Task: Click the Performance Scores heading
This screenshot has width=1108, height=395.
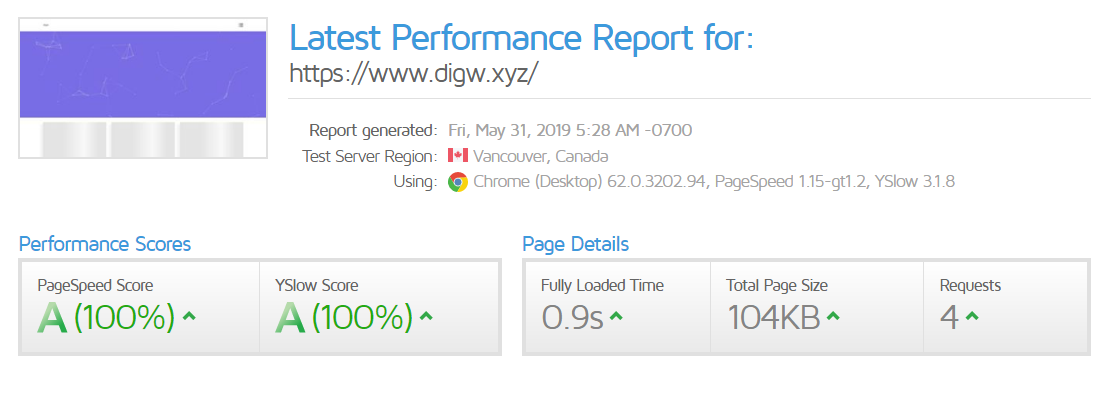Action: pos(105,244)
